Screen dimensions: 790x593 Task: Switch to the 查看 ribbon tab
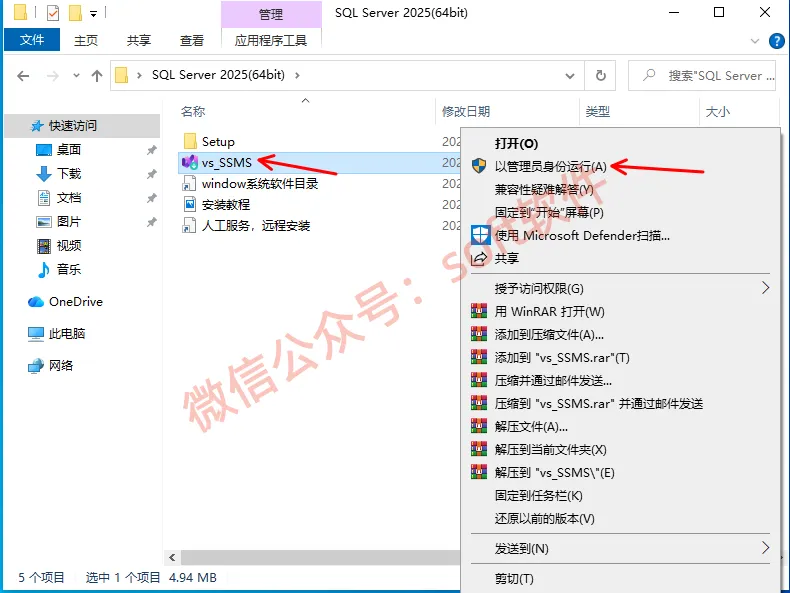(192, 40)
